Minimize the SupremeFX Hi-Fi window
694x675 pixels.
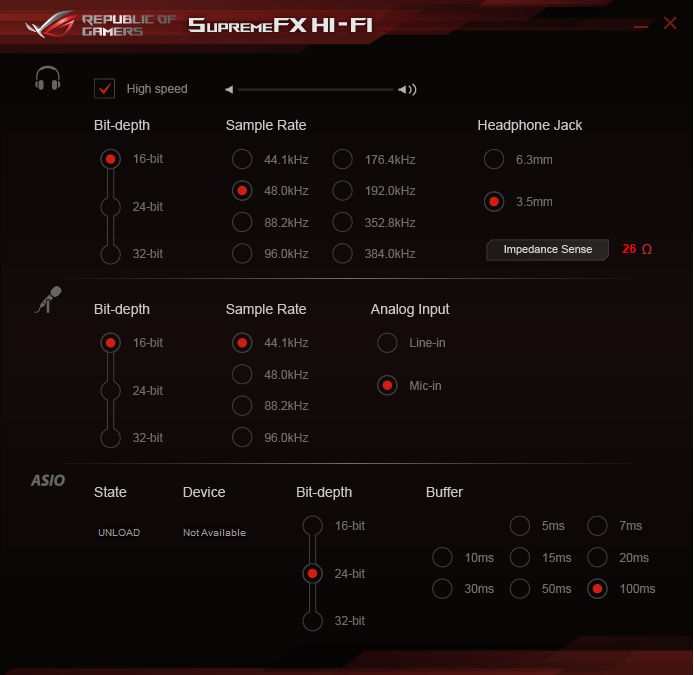(640, 27)
